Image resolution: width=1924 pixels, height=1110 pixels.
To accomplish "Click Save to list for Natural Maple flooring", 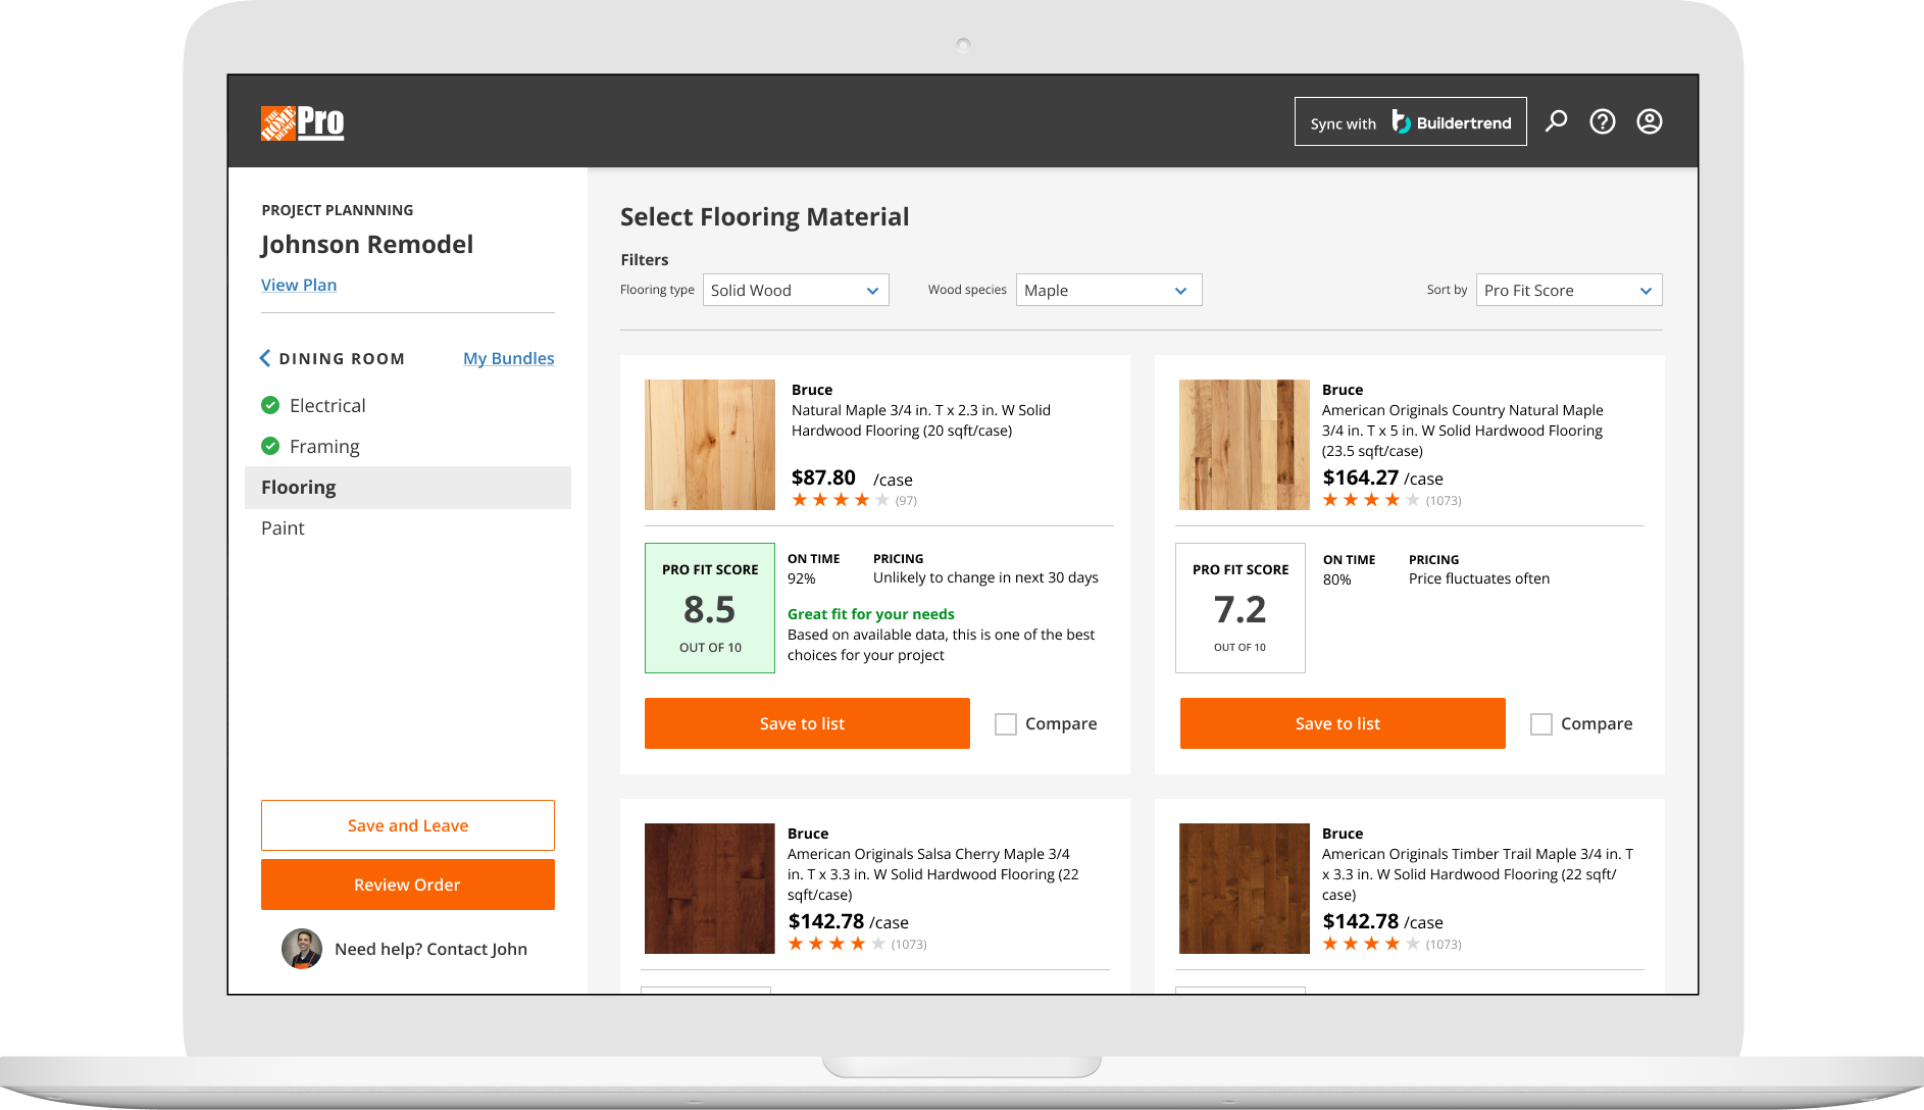I will tap(807, 723).
